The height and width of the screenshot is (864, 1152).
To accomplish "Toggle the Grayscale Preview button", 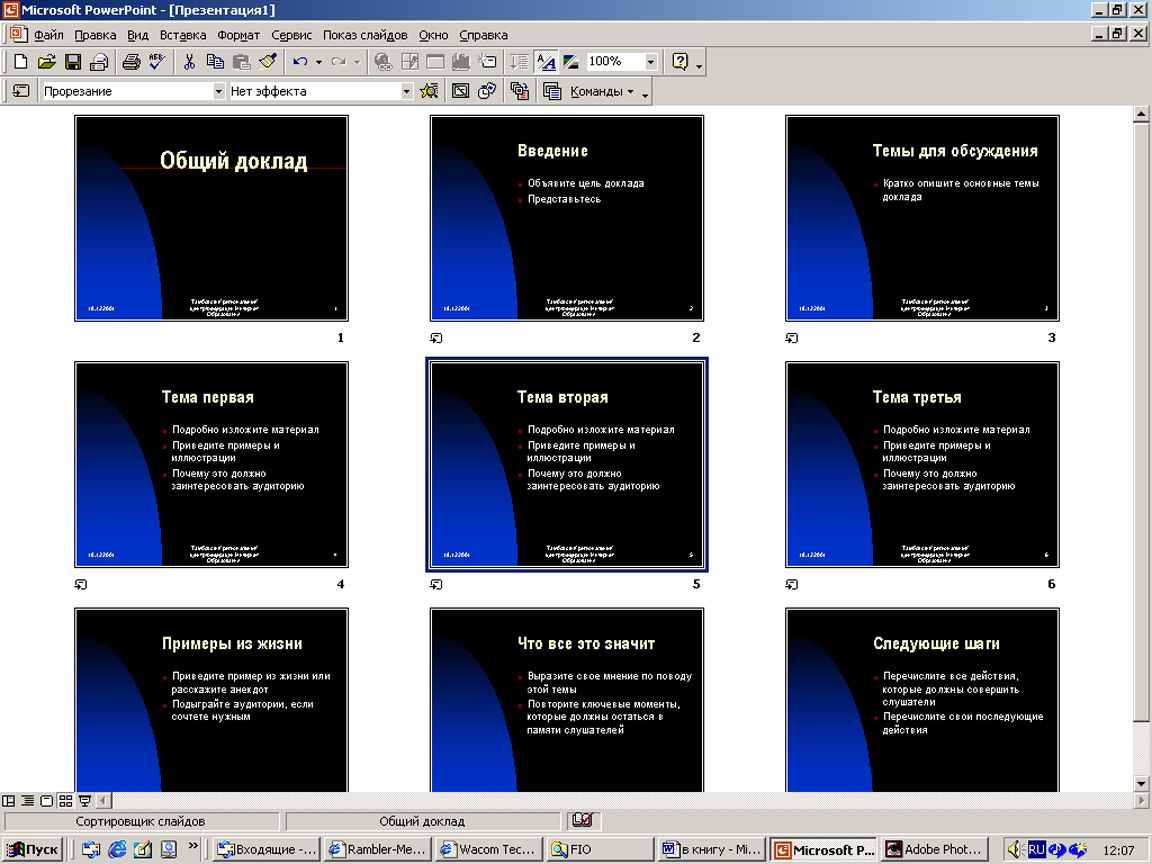I will 571,62.
